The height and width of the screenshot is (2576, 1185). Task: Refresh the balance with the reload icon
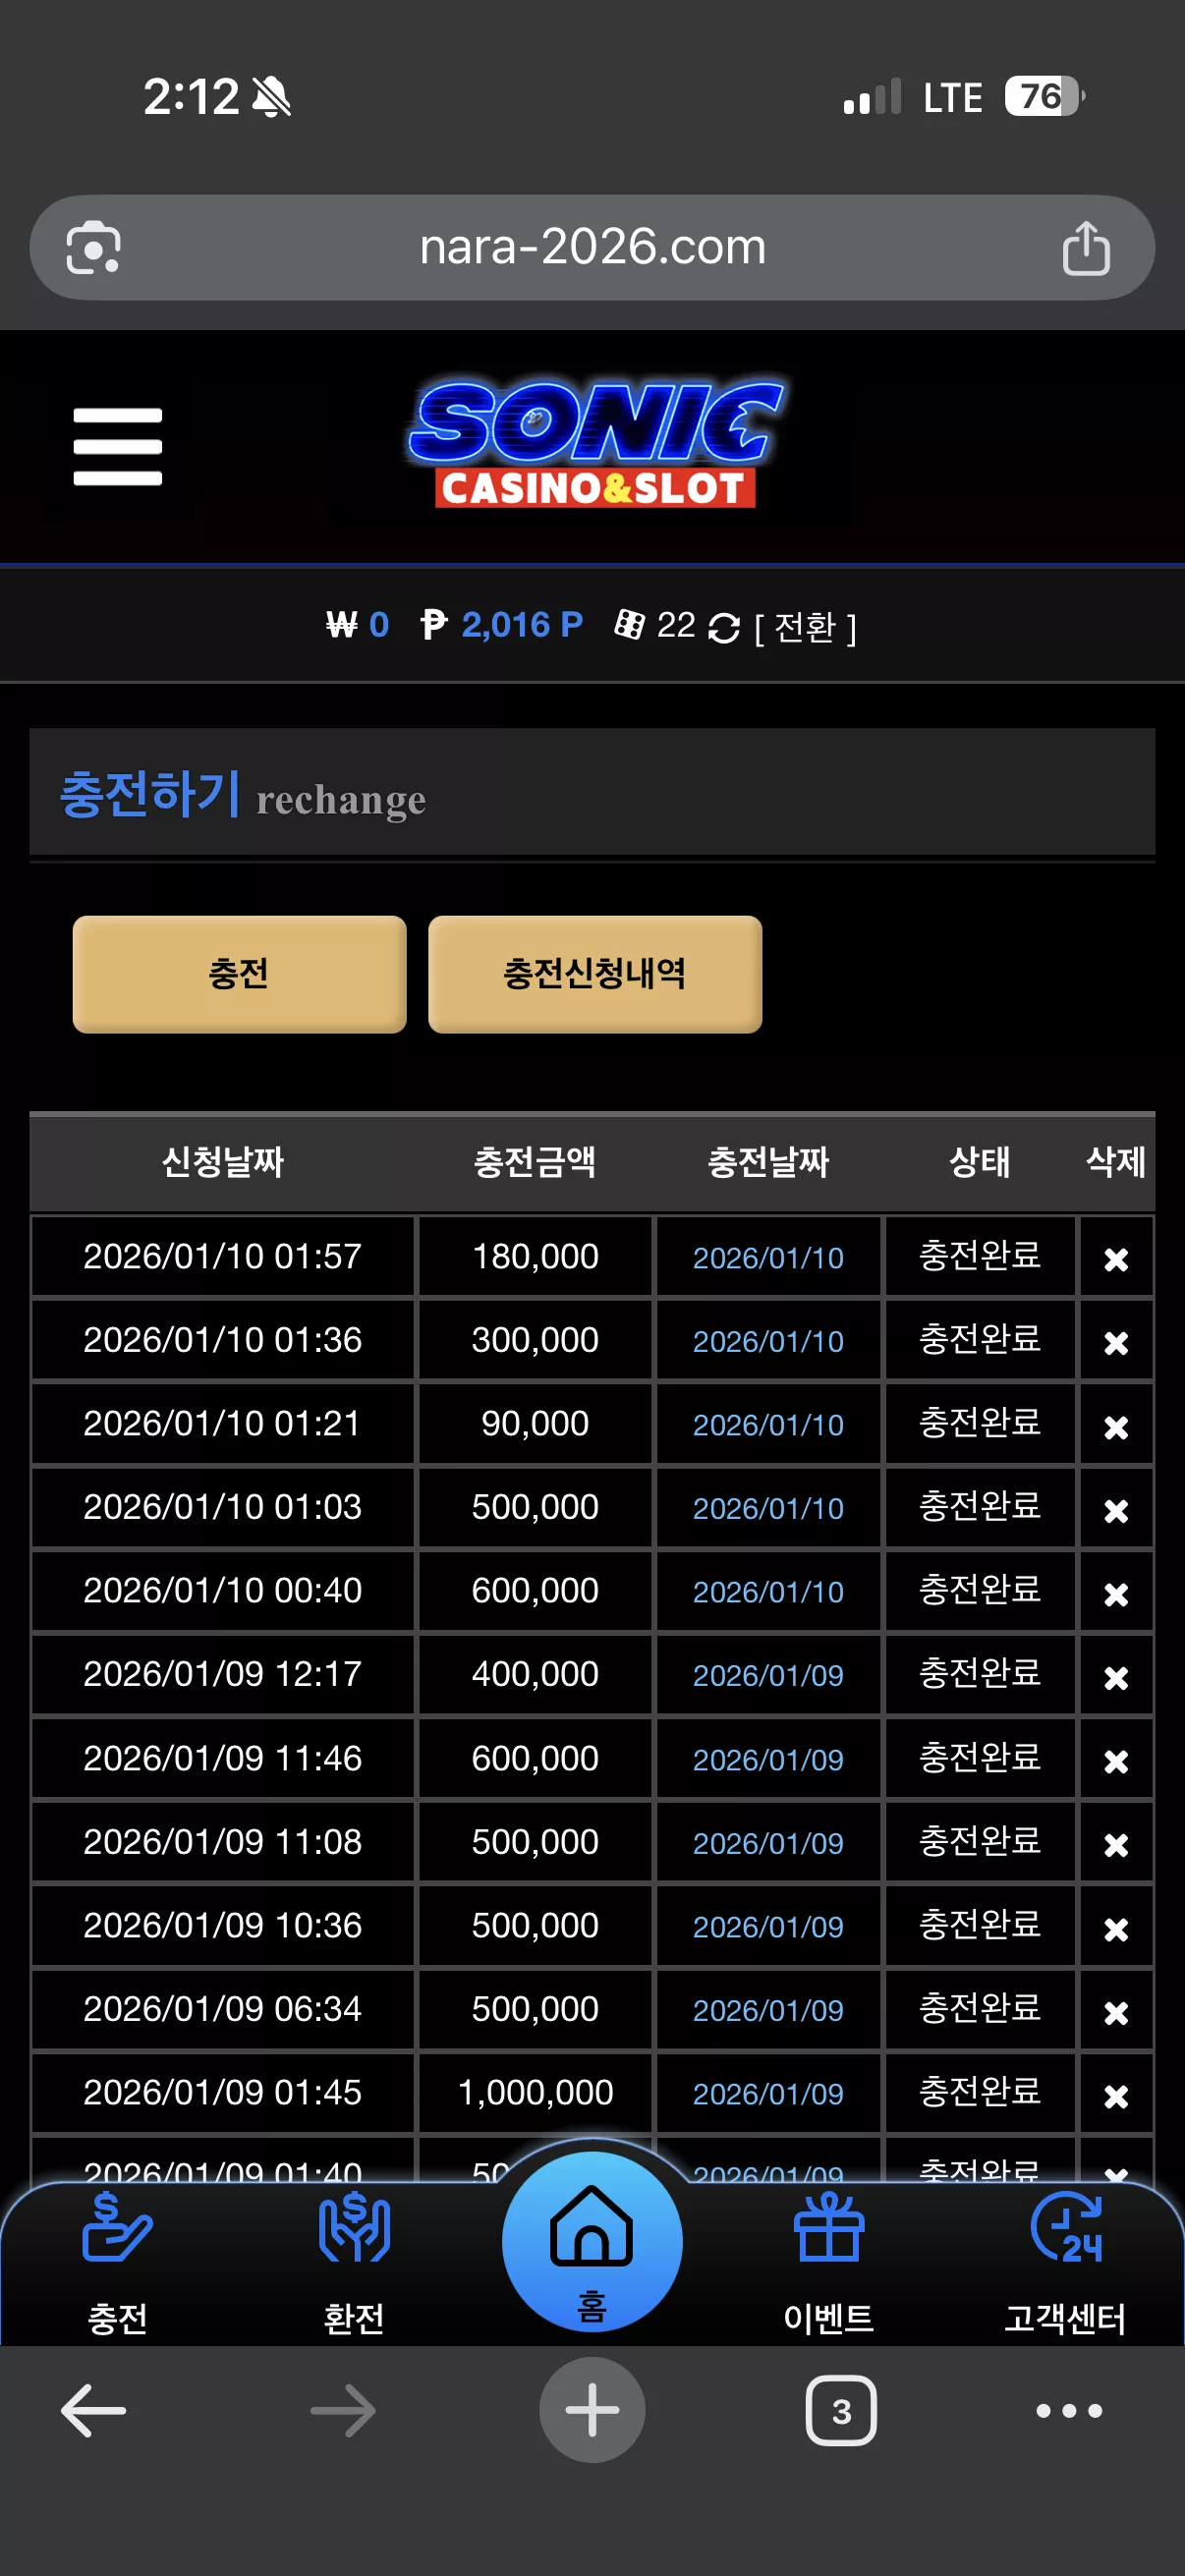click(723, 628)
